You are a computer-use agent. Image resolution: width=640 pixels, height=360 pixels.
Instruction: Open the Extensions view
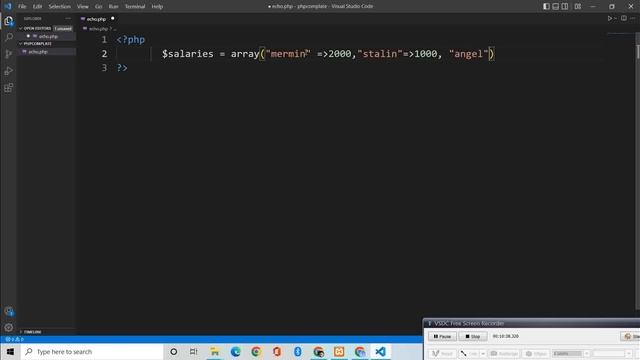9,88
